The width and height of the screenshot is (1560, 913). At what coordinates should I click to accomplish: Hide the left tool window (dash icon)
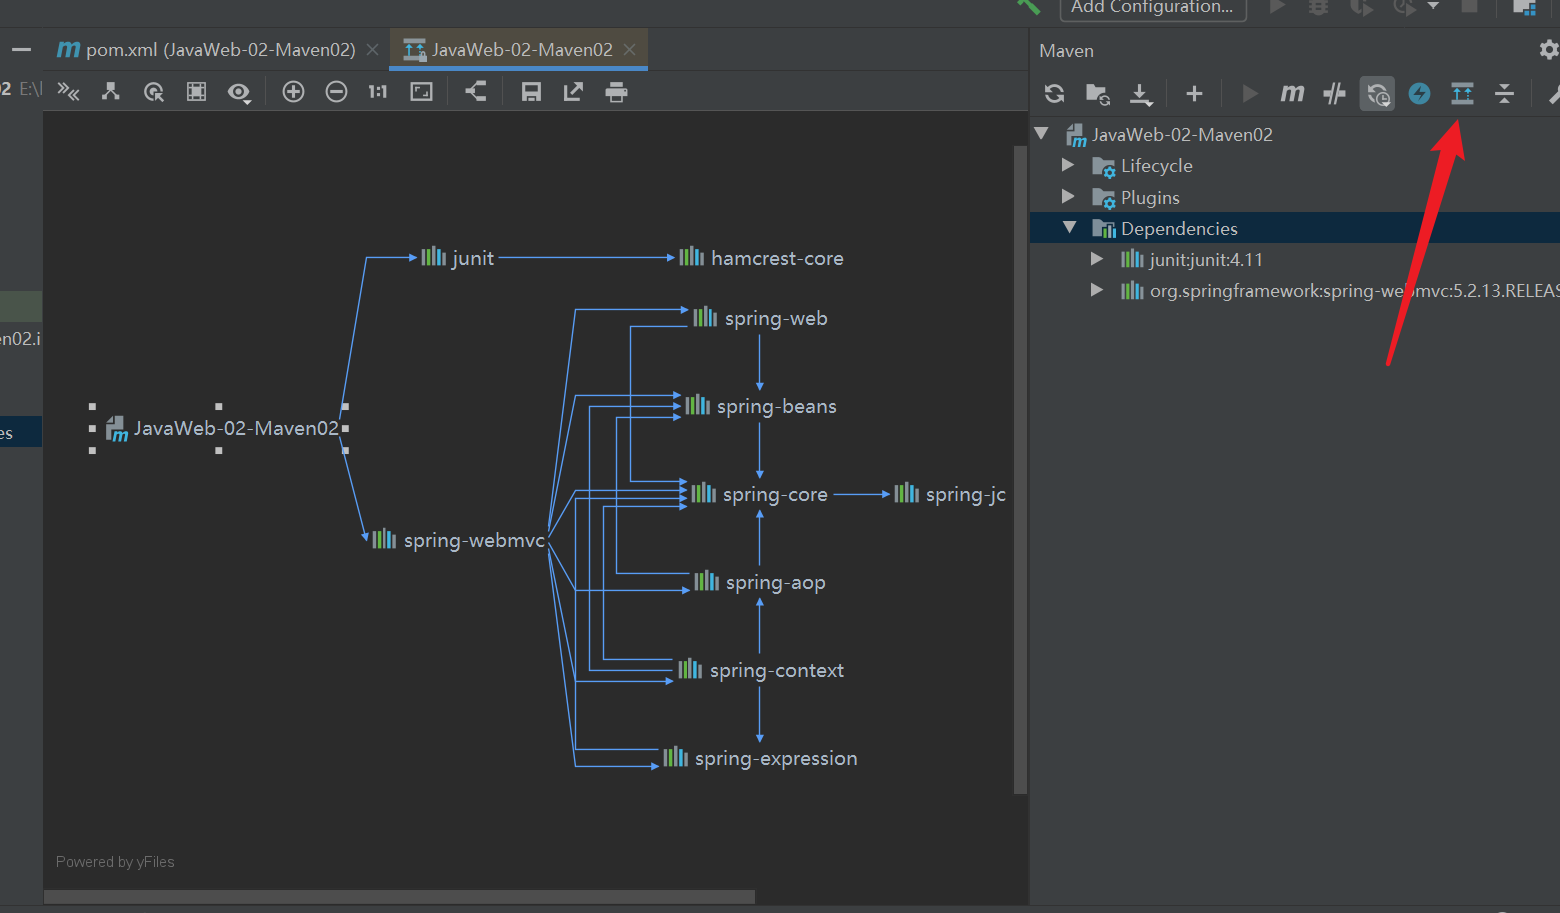21,50
